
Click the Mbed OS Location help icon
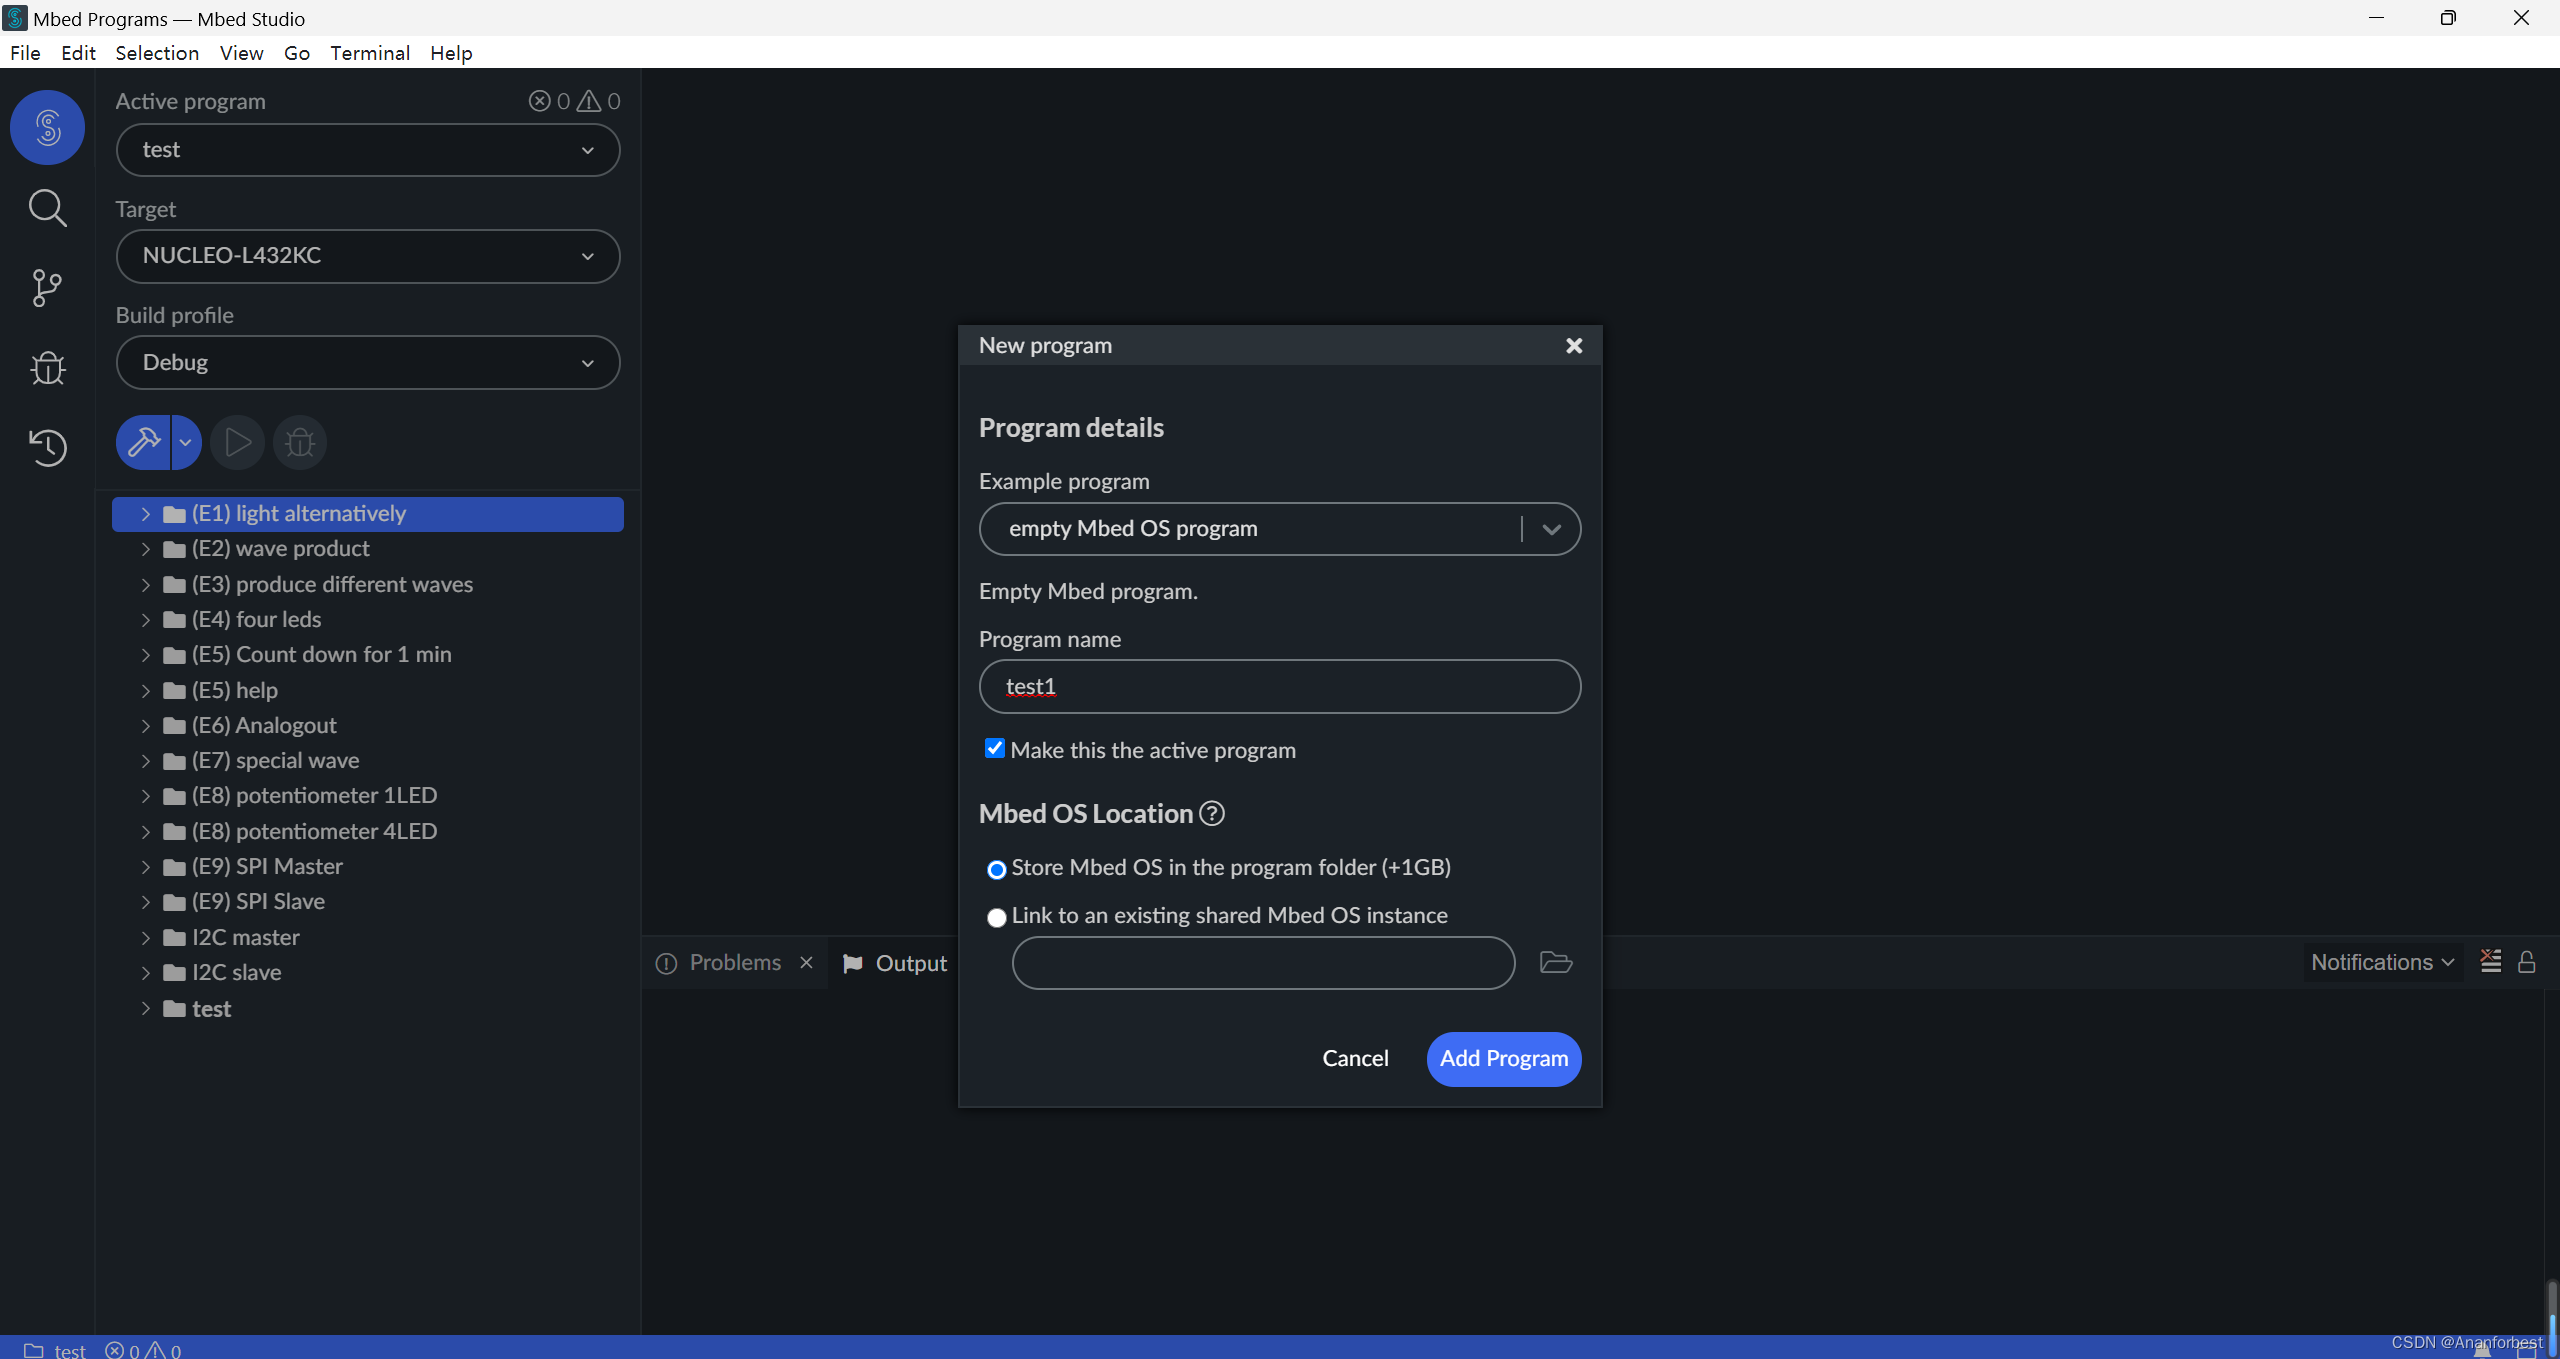tap(1212, 814)
